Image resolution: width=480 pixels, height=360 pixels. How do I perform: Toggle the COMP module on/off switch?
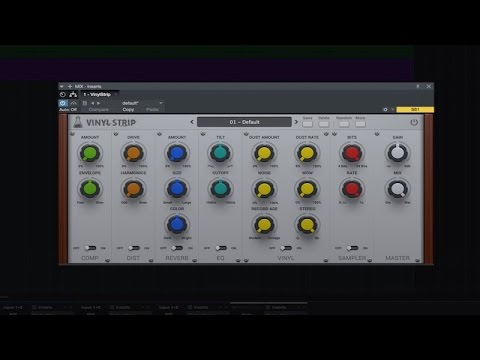click(x=90, y=248)
